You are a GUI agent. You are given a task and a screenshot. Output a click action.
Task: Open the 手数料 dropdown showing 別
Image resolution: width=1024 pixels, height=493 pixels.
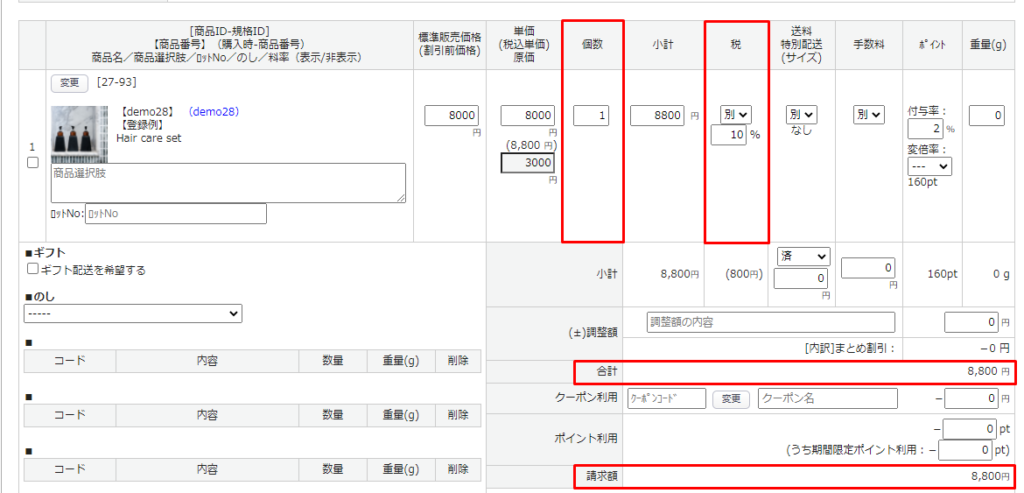[x=869, y=115]
